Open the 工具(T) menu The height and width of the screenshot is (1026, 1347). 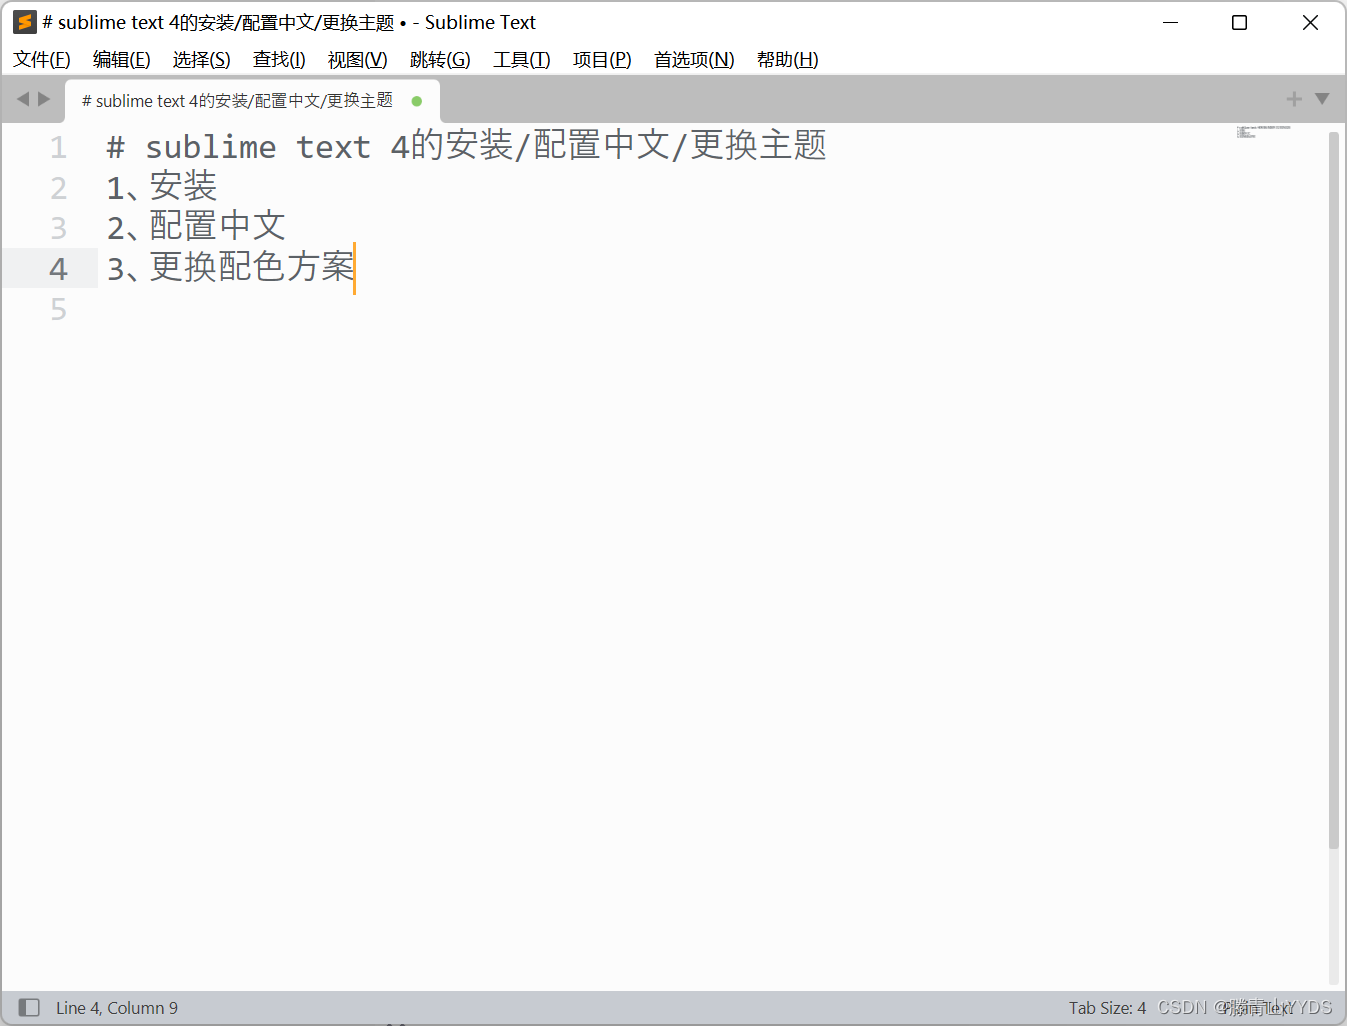(x=521, y=59)
